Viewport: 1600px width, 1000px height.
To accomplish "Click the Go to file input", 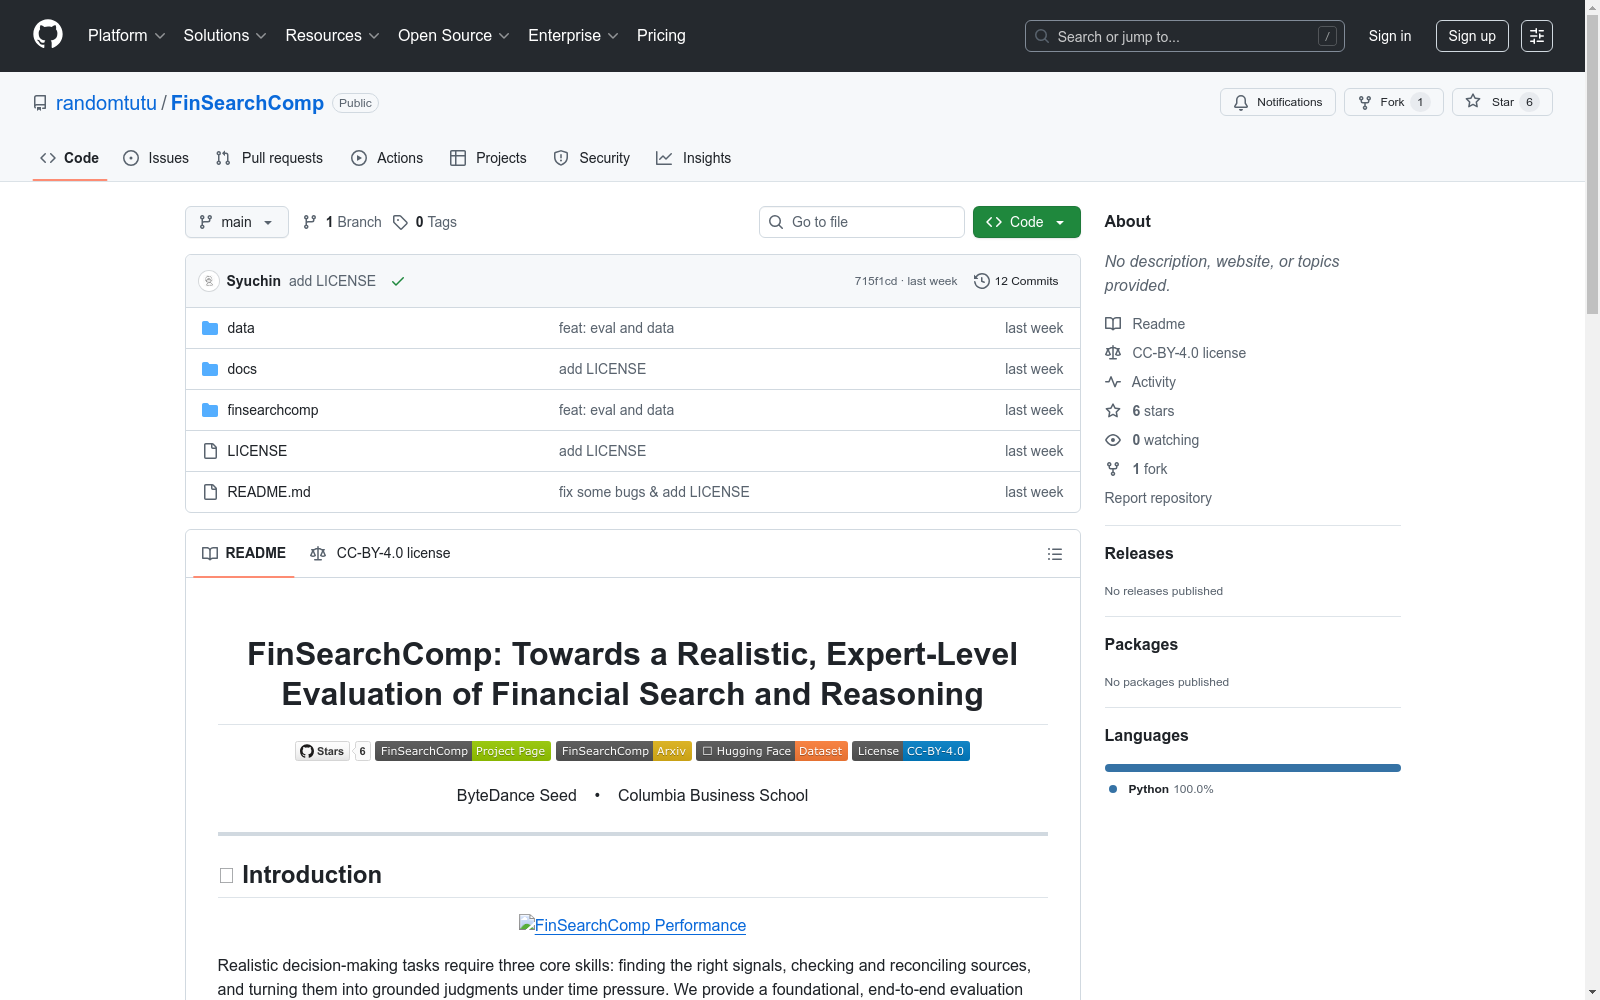I will click(x=862, y=222).
